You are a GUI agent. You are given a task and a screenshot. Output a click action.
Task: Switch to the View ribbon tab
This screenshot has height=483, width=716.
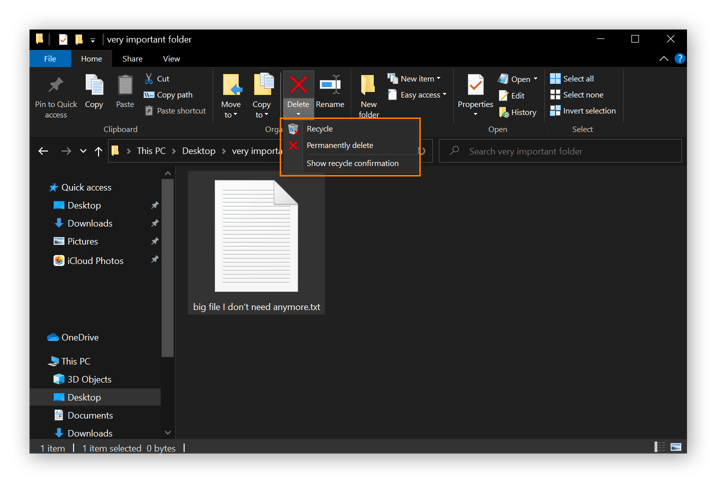[171, 59]
